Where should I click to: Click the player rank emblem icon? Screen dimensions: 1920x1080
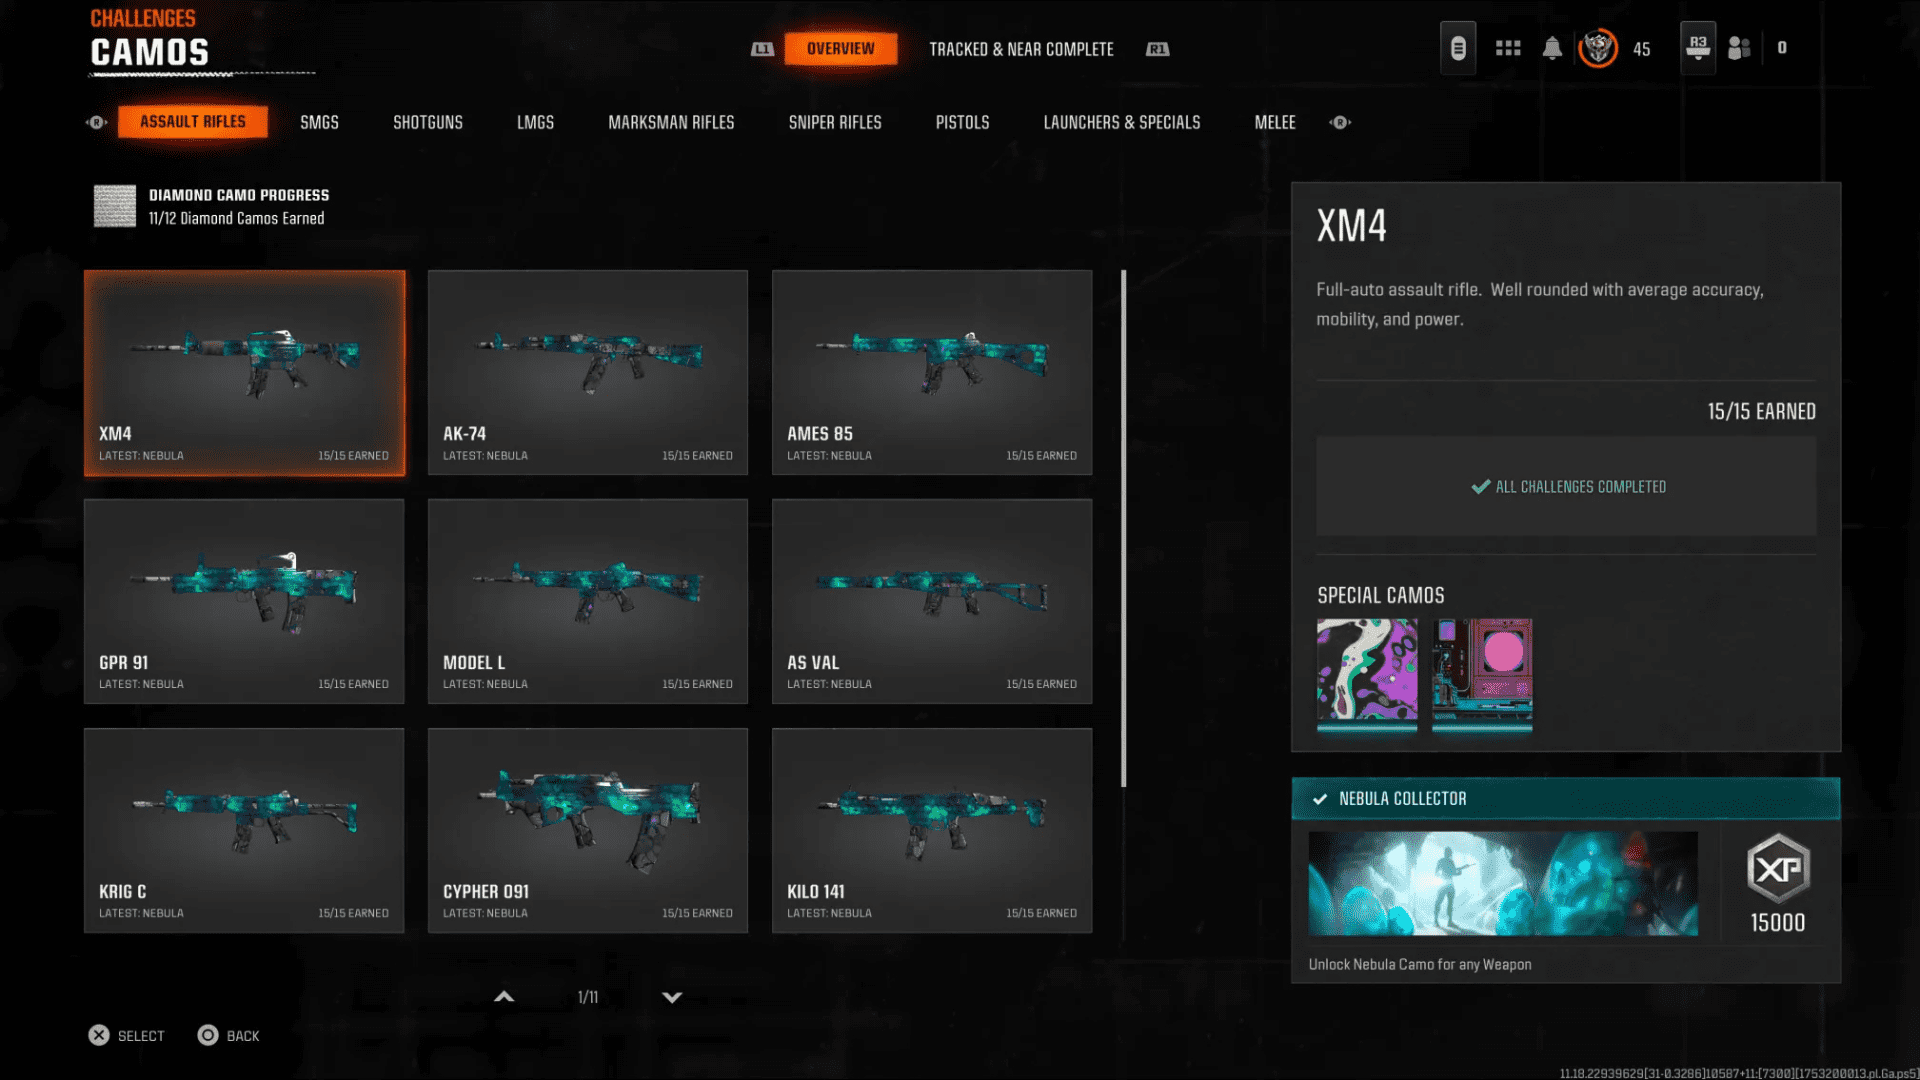point(1598,48)
